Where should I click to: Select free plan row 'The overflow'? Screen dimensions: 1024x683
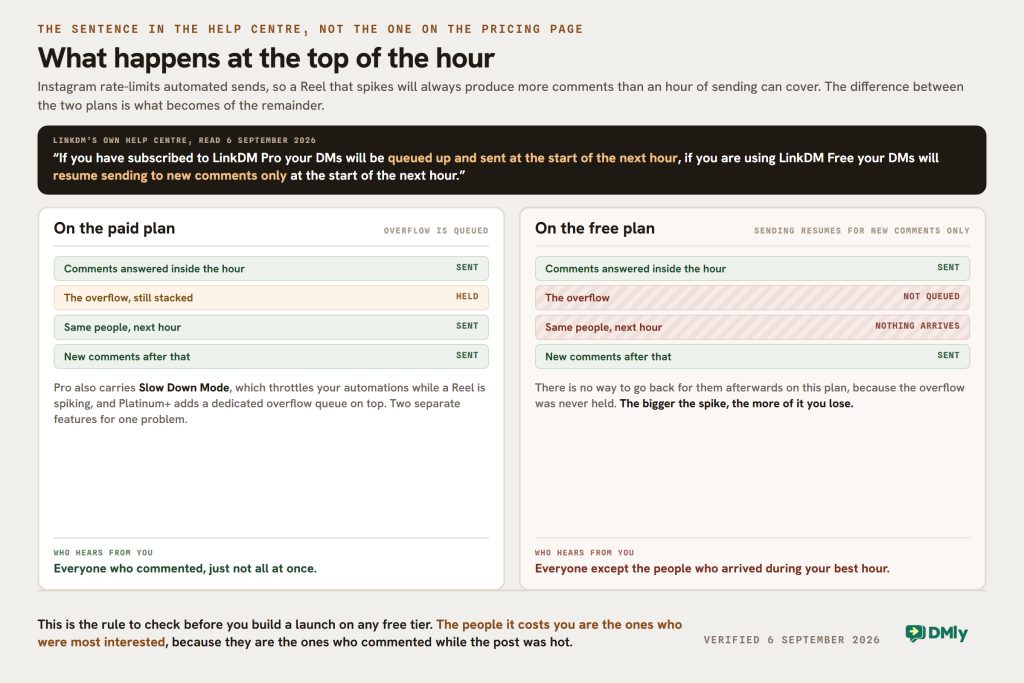point(752,298)
